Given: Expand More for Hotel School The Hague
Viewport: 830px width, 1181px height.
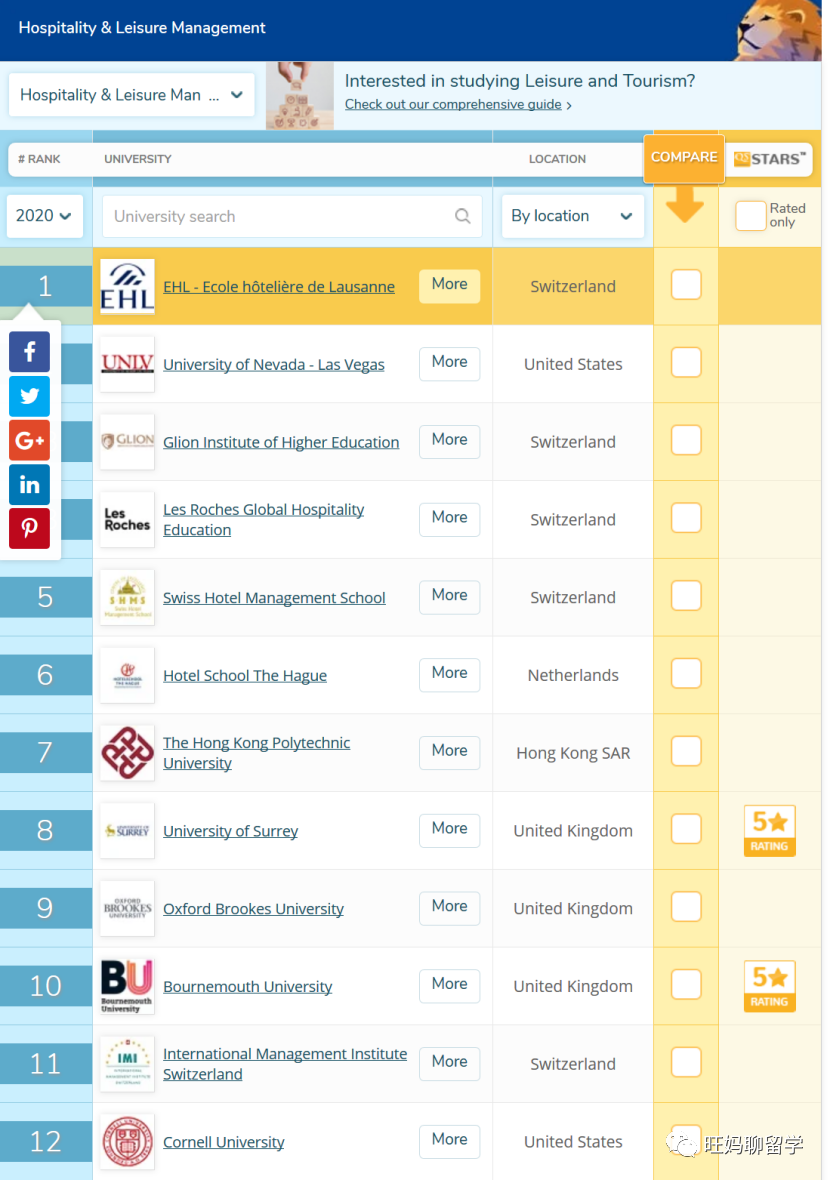Looking at the screenshot, I should 450,673.
